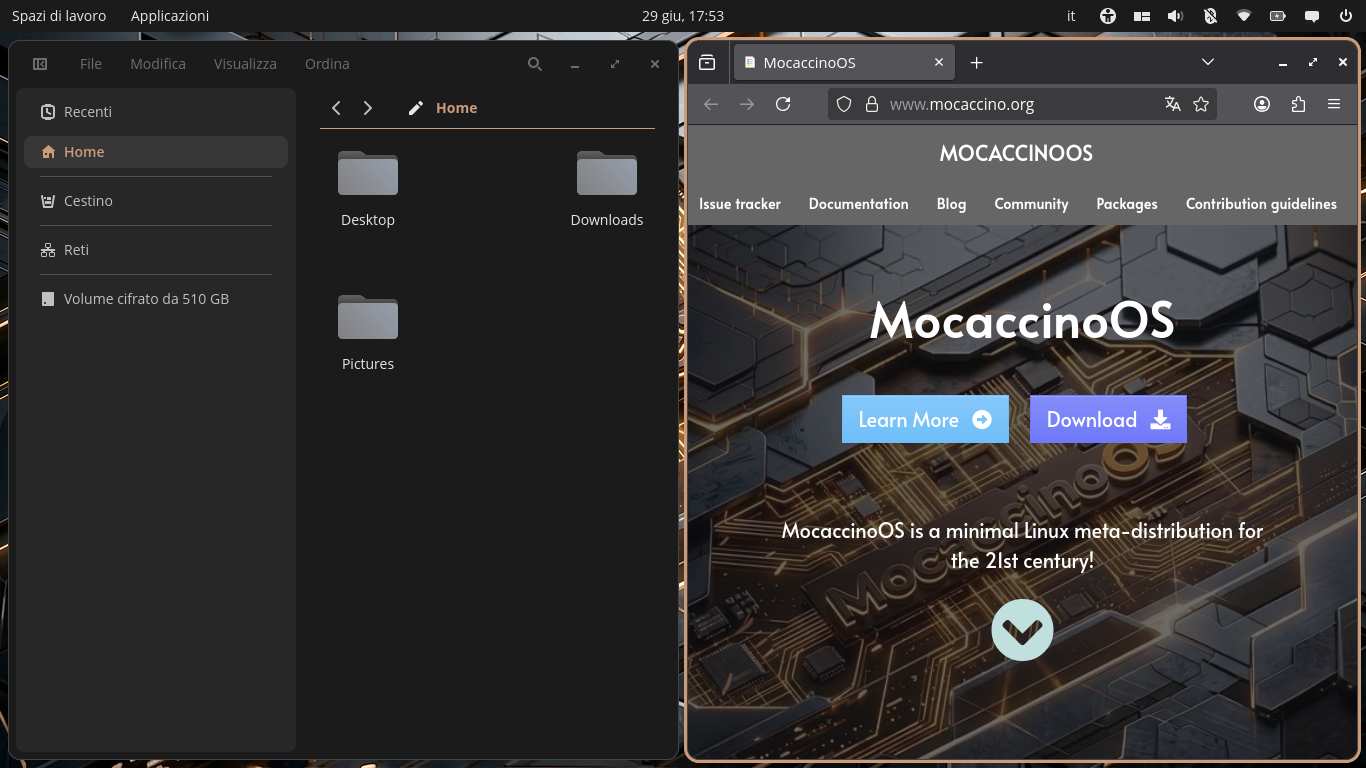Open the file manager search icon
The width and height of the screenshot is (1366, 768).
pyautogui.click(x=535, y=64)
